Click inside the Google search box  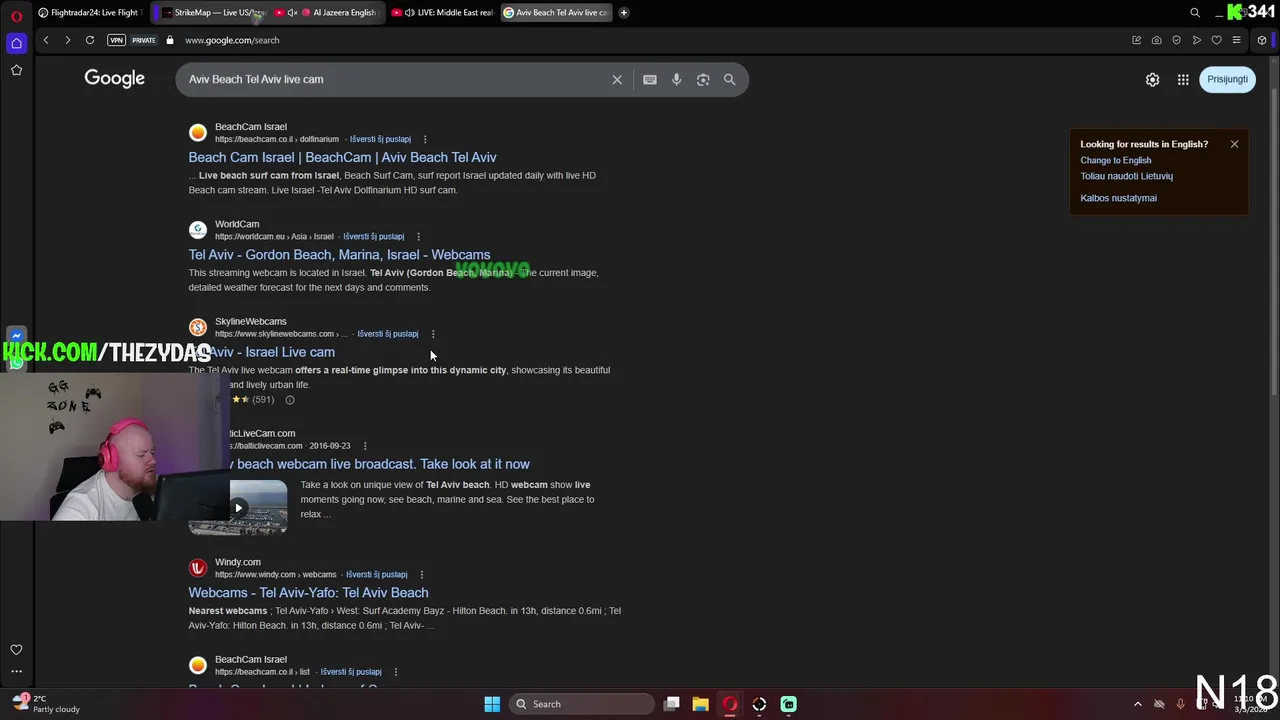[x=395, y=79]
